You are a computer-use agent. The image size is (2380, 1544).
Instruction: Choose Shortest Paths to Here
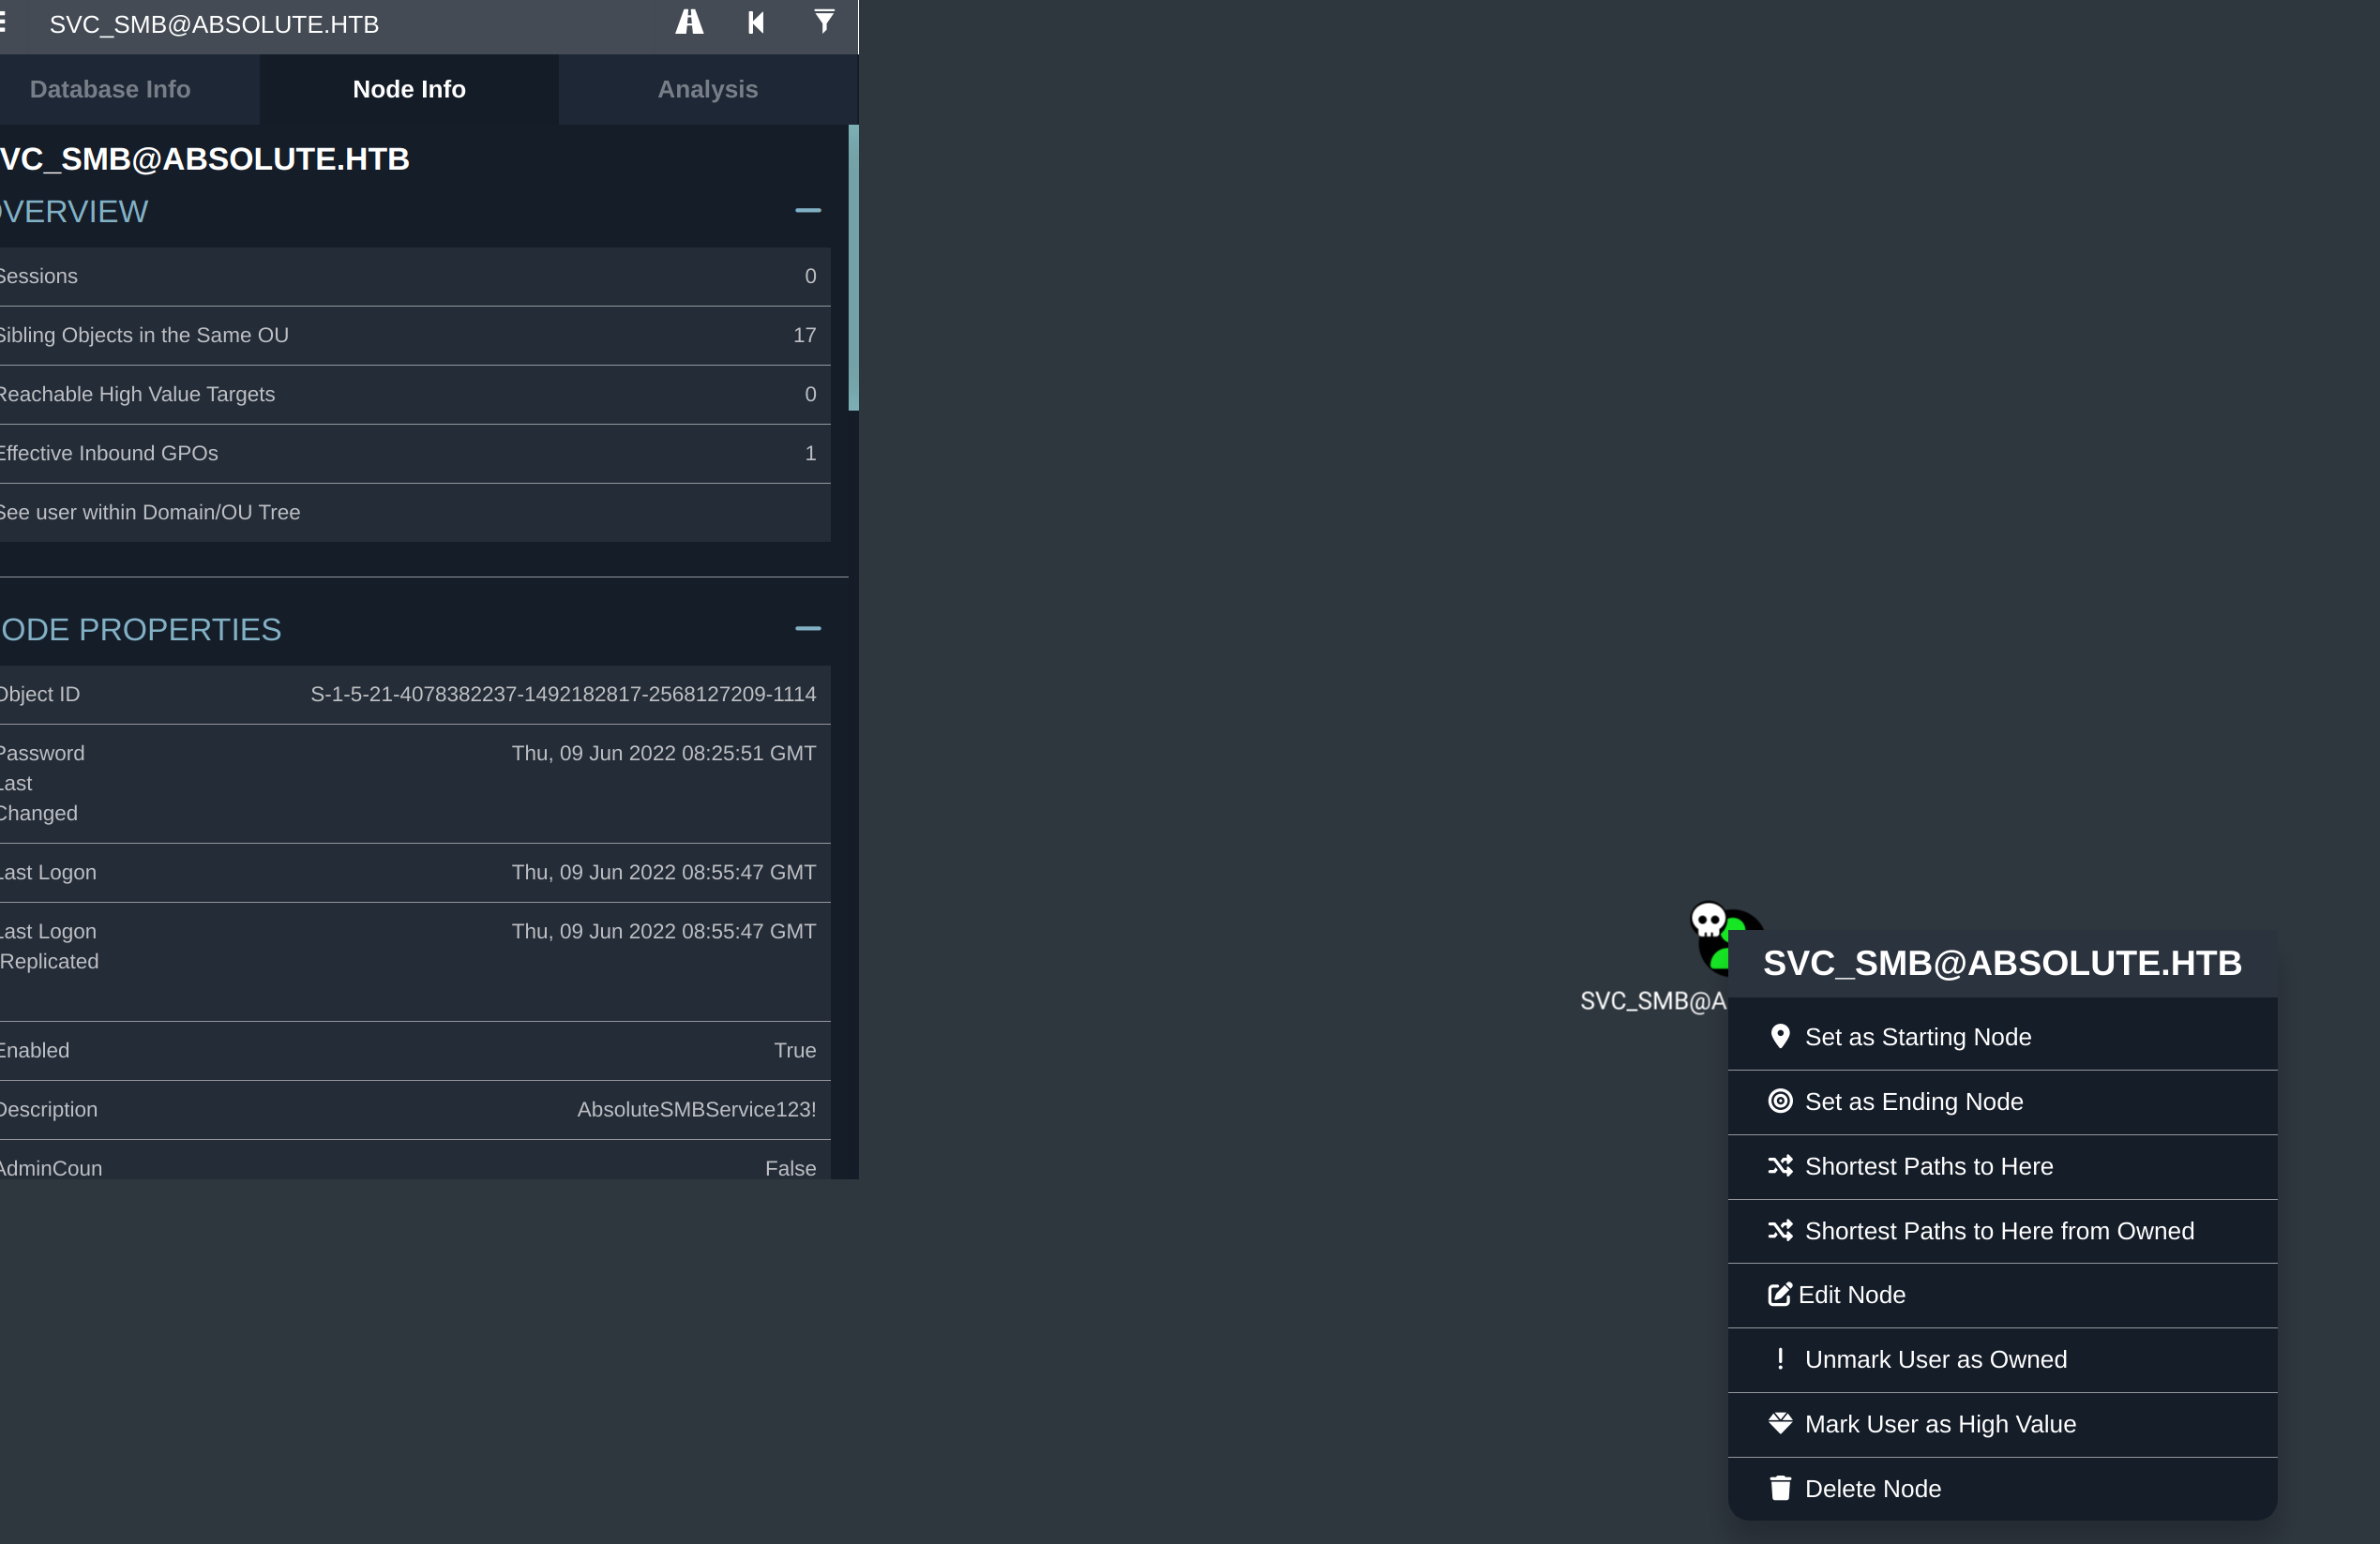click(1928, 1167)
